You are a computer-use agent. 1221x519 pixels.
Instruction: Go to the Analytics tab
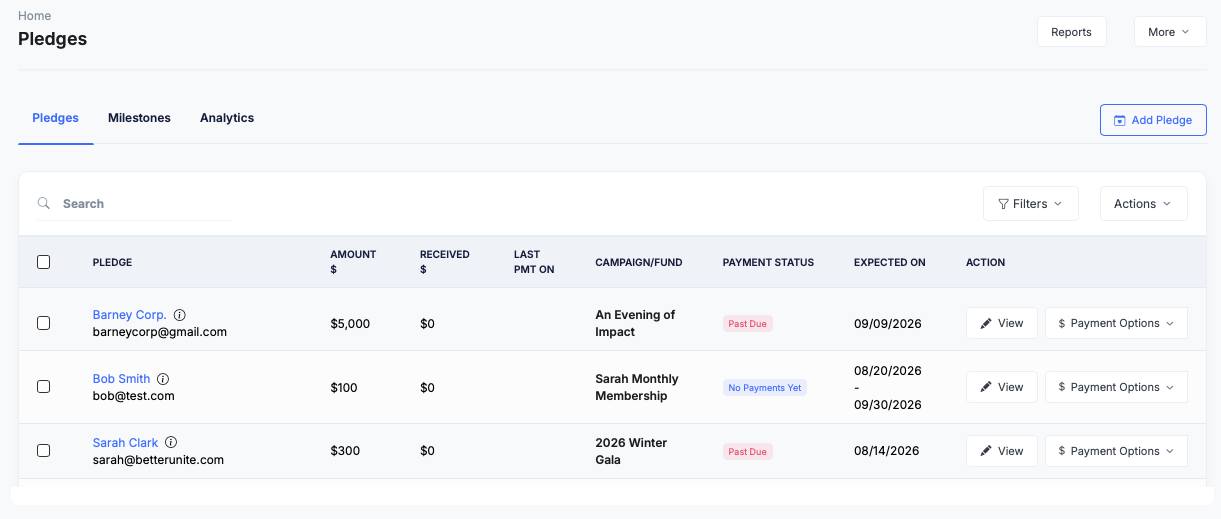coord(227,118)
